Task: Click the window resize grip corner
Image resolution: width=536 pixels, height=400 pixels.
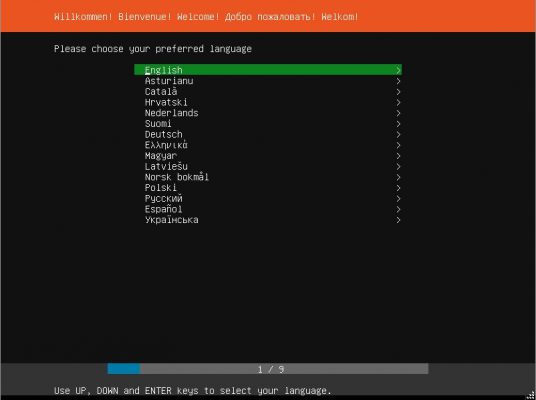Action: (532, 396)
